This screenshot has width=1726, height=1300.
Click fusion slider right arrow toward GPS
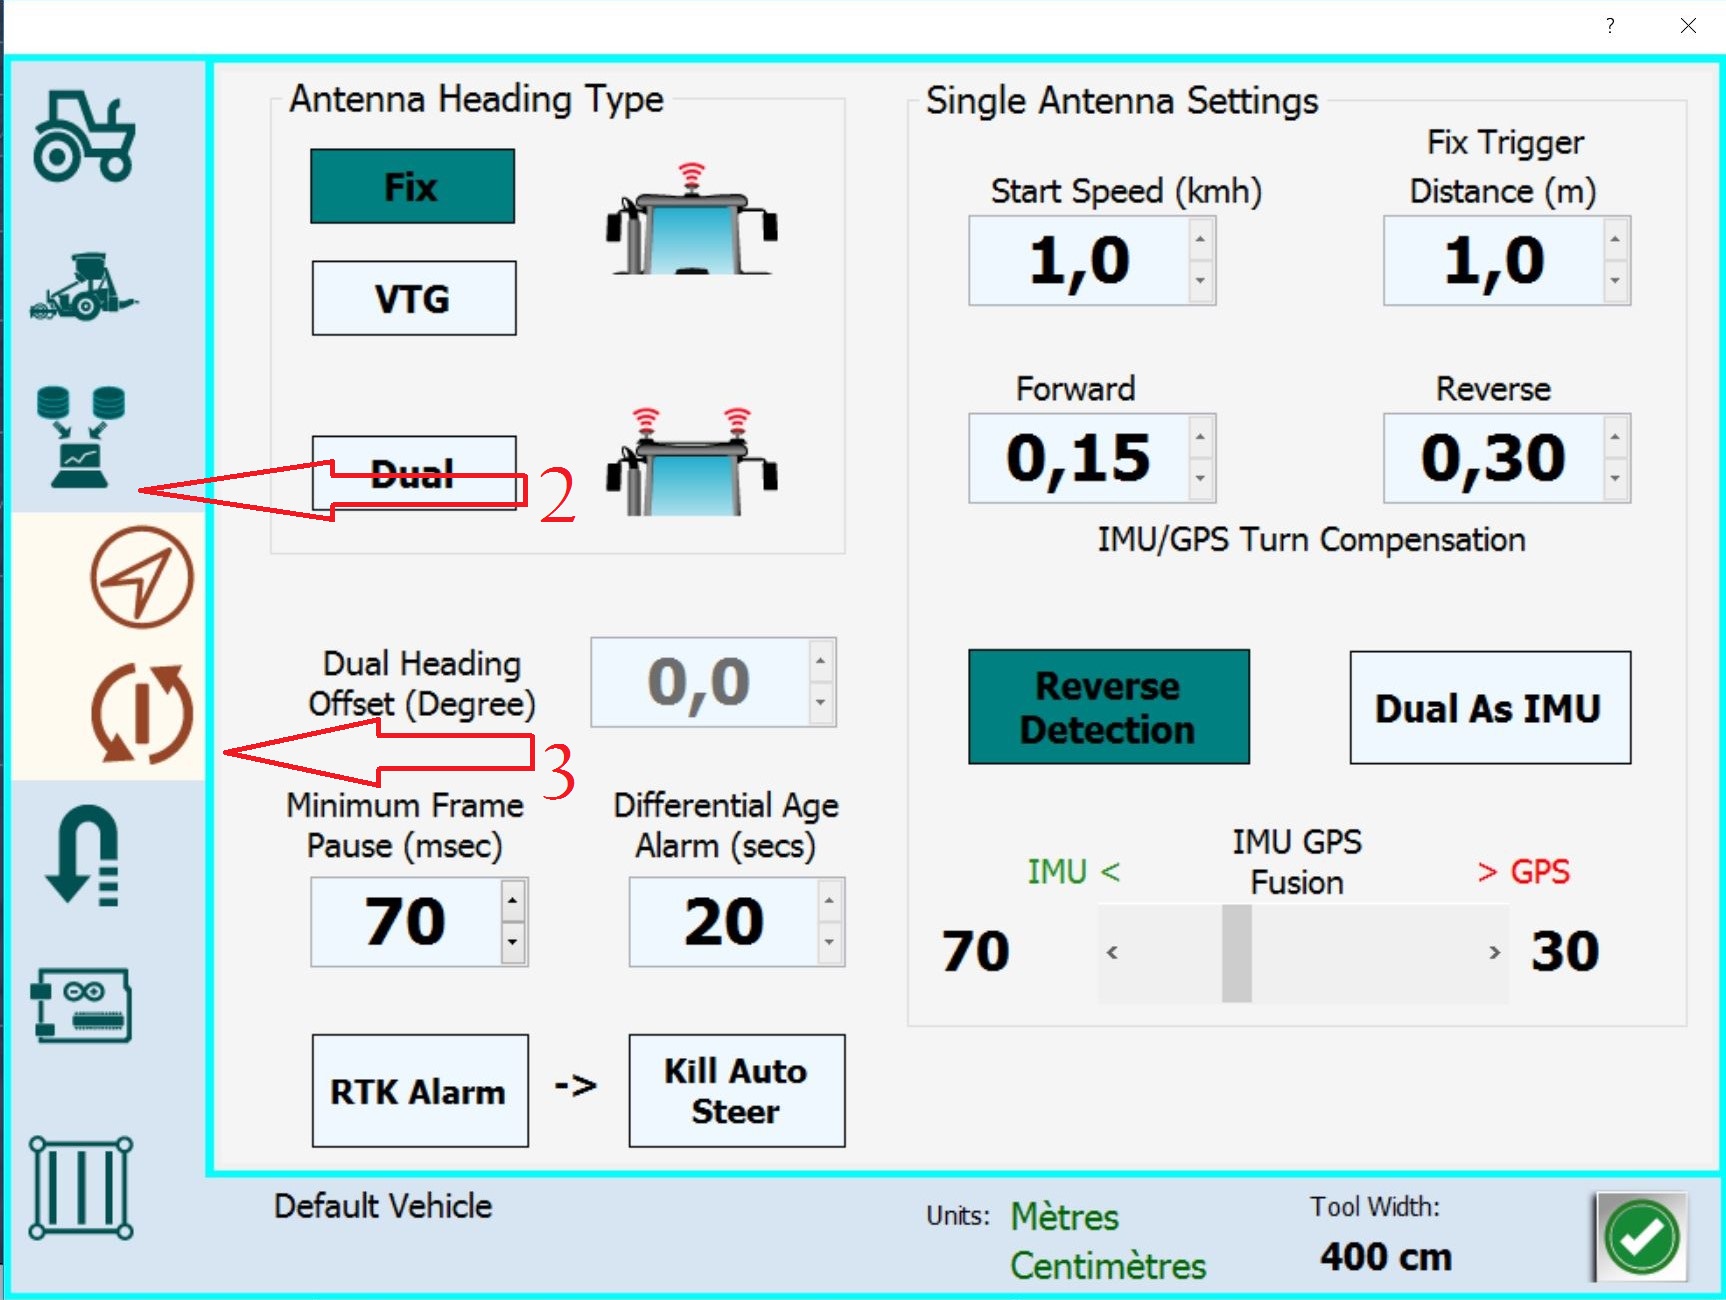coord(1495,953)
